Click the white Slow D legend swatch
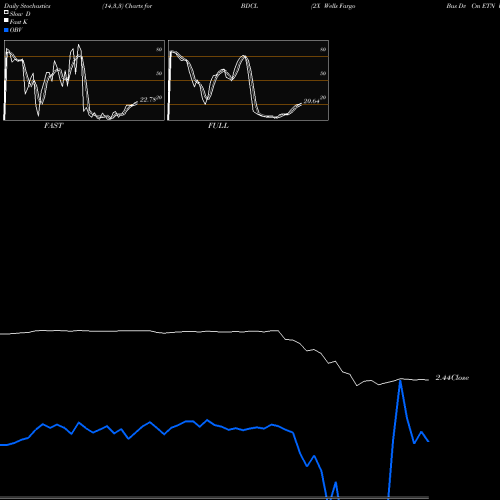The image size is (500, 500). pyautogui.click(x=6, y=12)
